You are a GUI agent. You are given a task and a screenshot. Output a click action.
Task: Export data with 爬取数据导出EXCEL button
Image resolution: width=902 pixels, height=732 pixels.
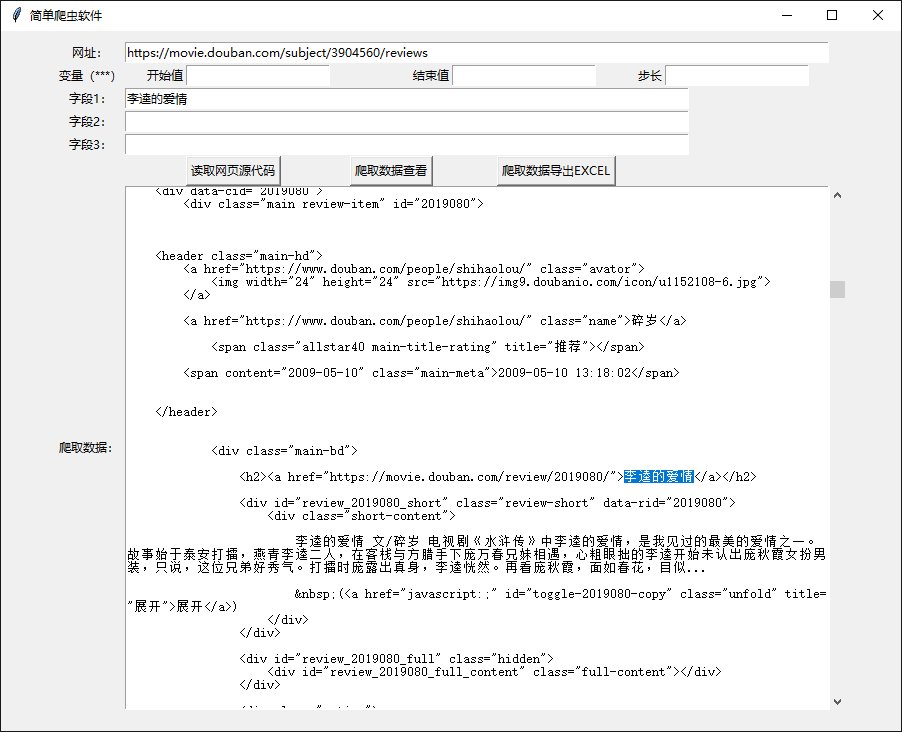[x=556, y=171]
